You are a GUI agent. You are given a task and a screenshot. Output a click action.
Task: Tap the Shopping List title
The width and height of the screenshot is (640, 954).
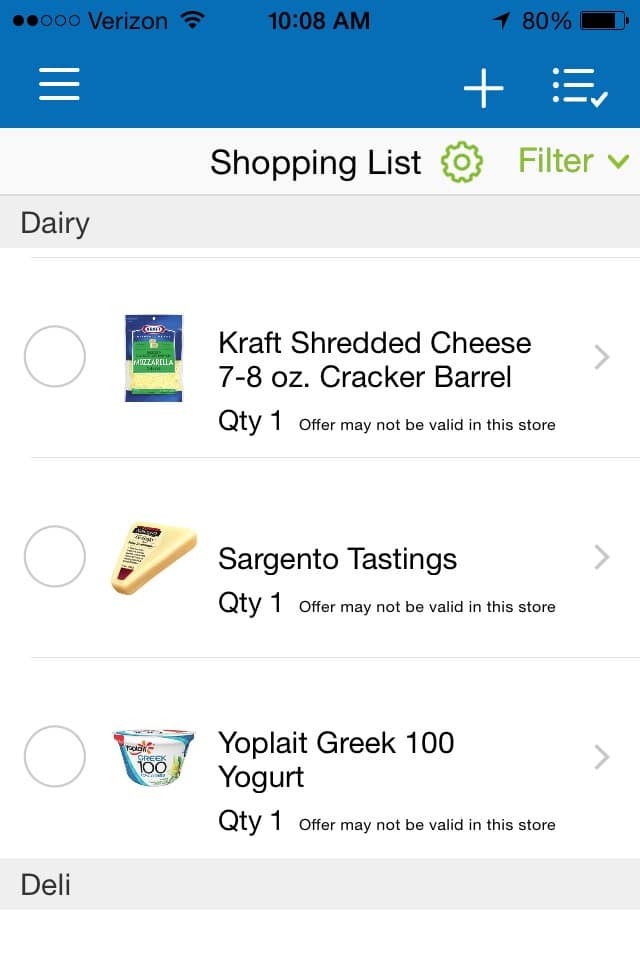316,163
